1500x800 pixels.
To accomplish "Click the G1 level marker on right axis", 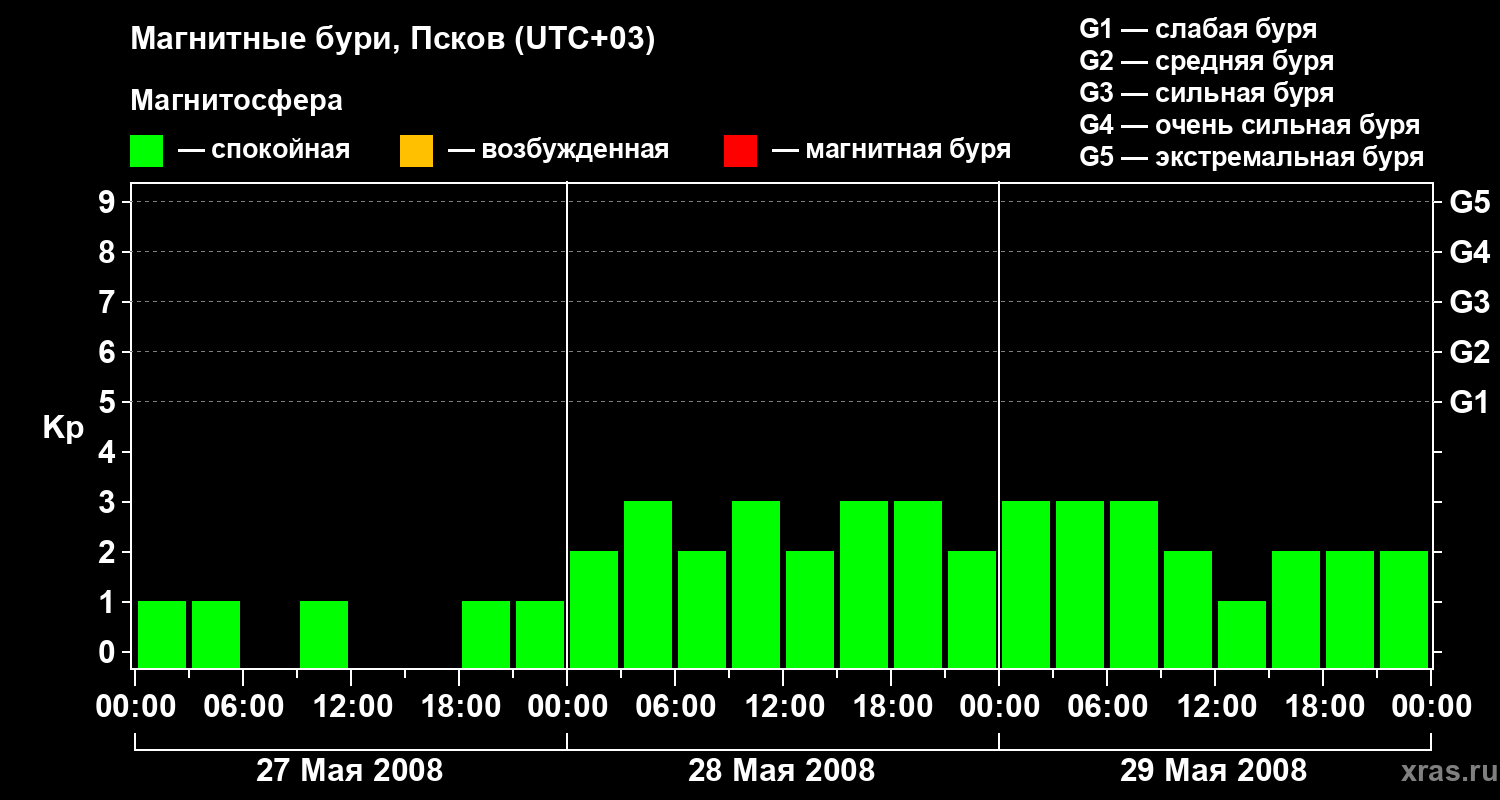I will click(x=1470, y=402).
